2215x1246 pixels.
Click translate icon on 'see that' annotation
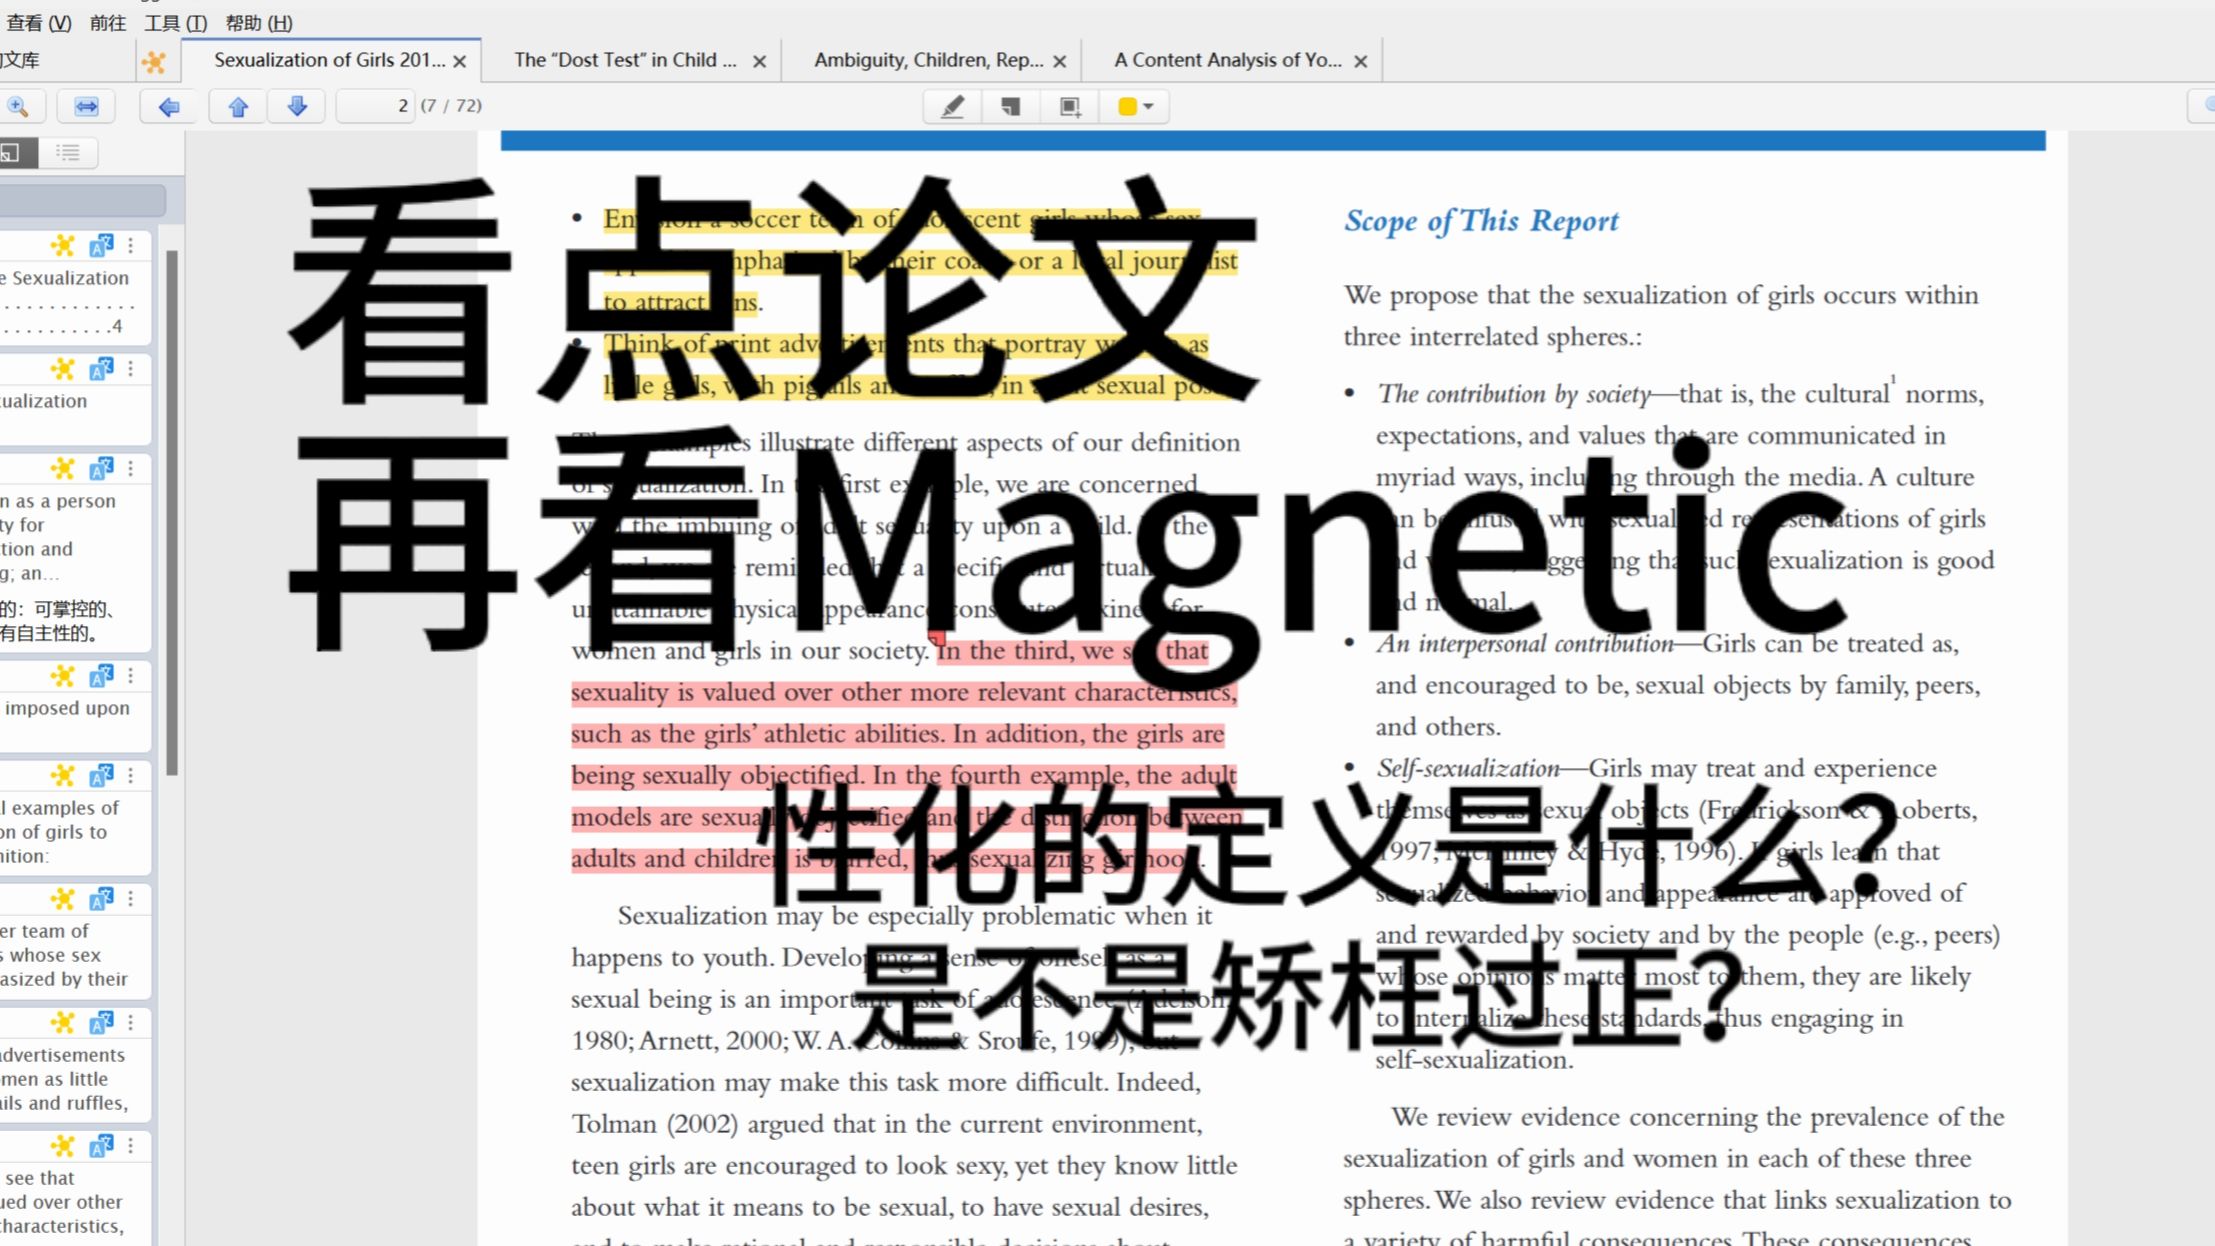[x=101, y=1146]
